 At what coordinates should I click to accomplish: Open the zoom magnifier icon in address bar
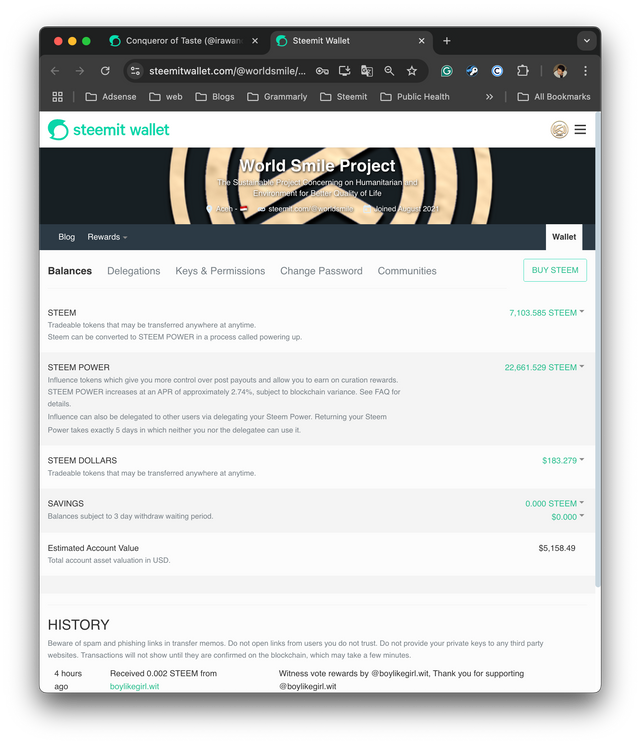pos(389,71)
